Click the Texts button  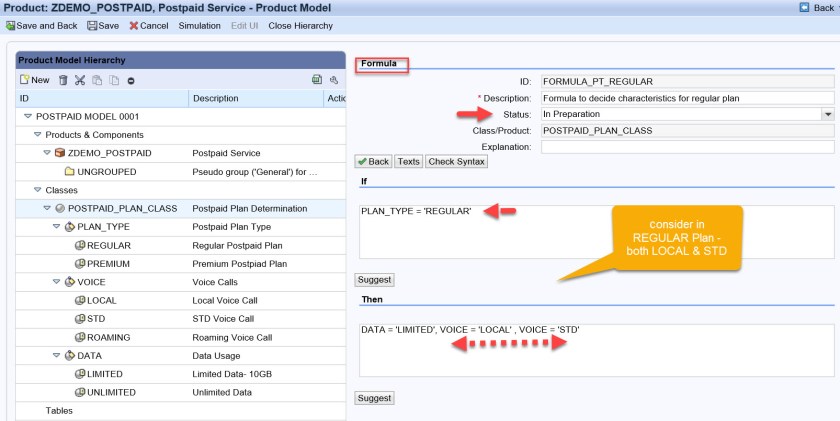pyautogui.click(x=408, y=161)
